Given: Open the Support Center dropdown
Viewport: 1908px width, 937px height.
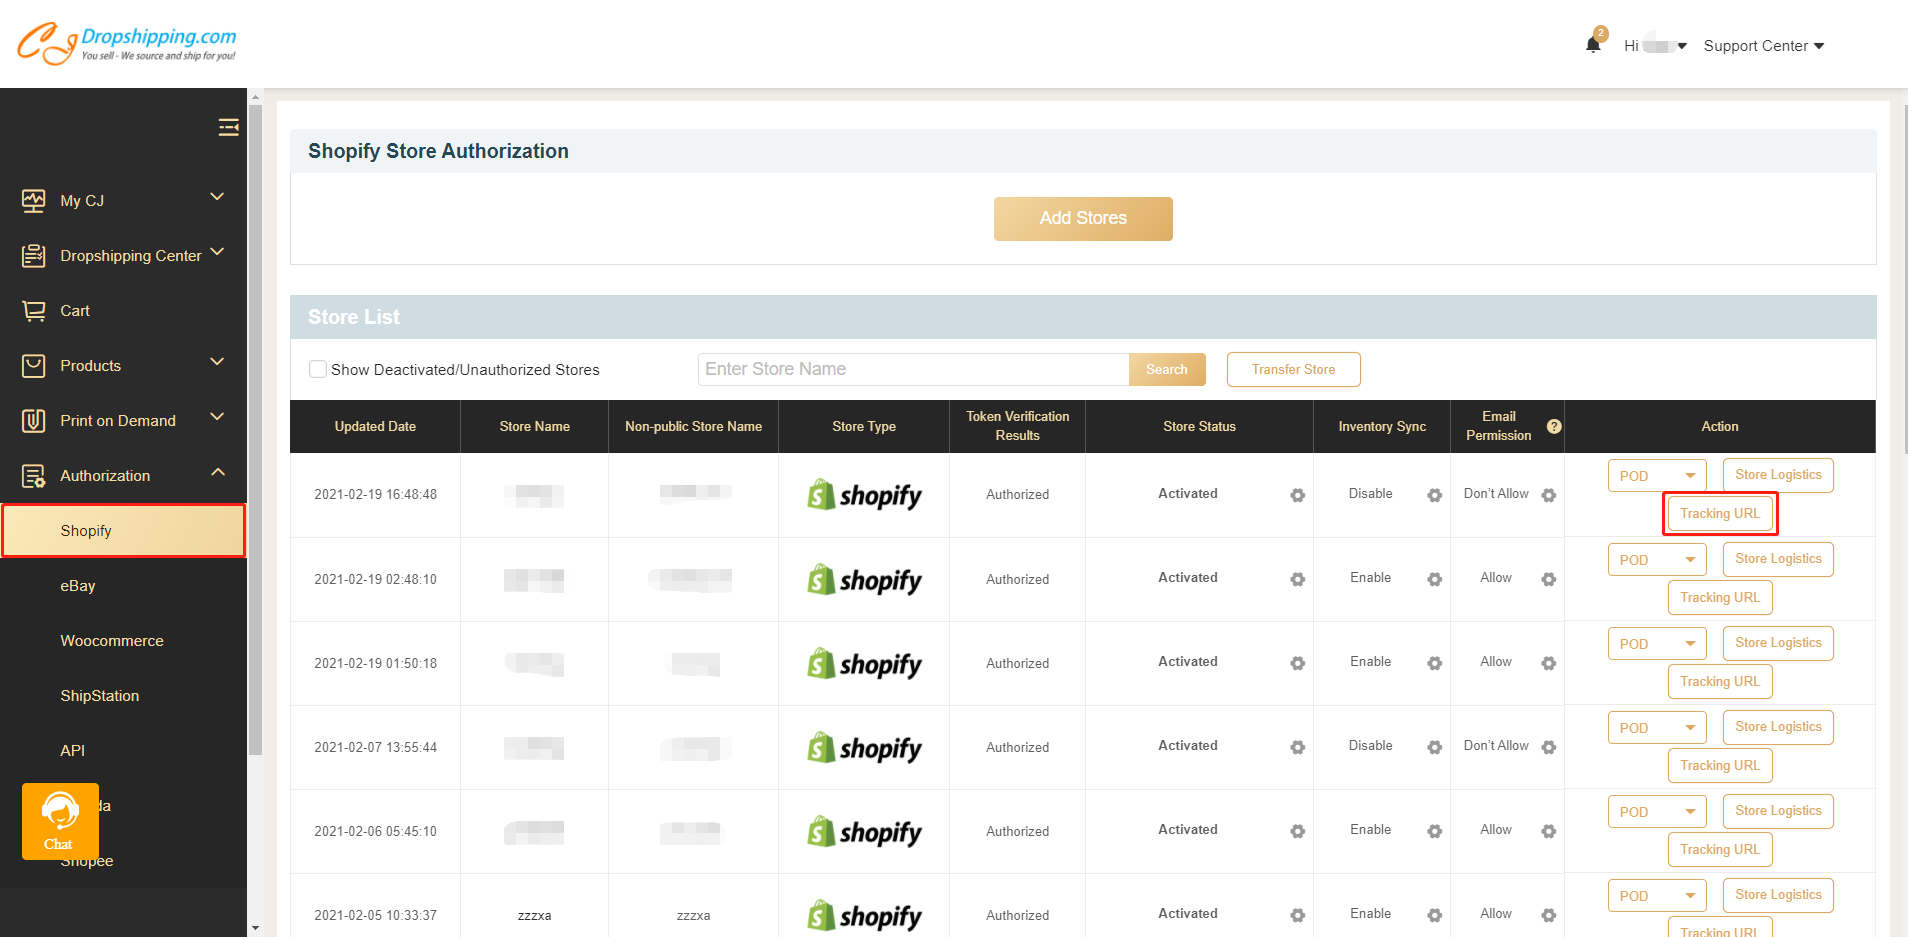Looking at the screenshot, I should point(1764,46).
